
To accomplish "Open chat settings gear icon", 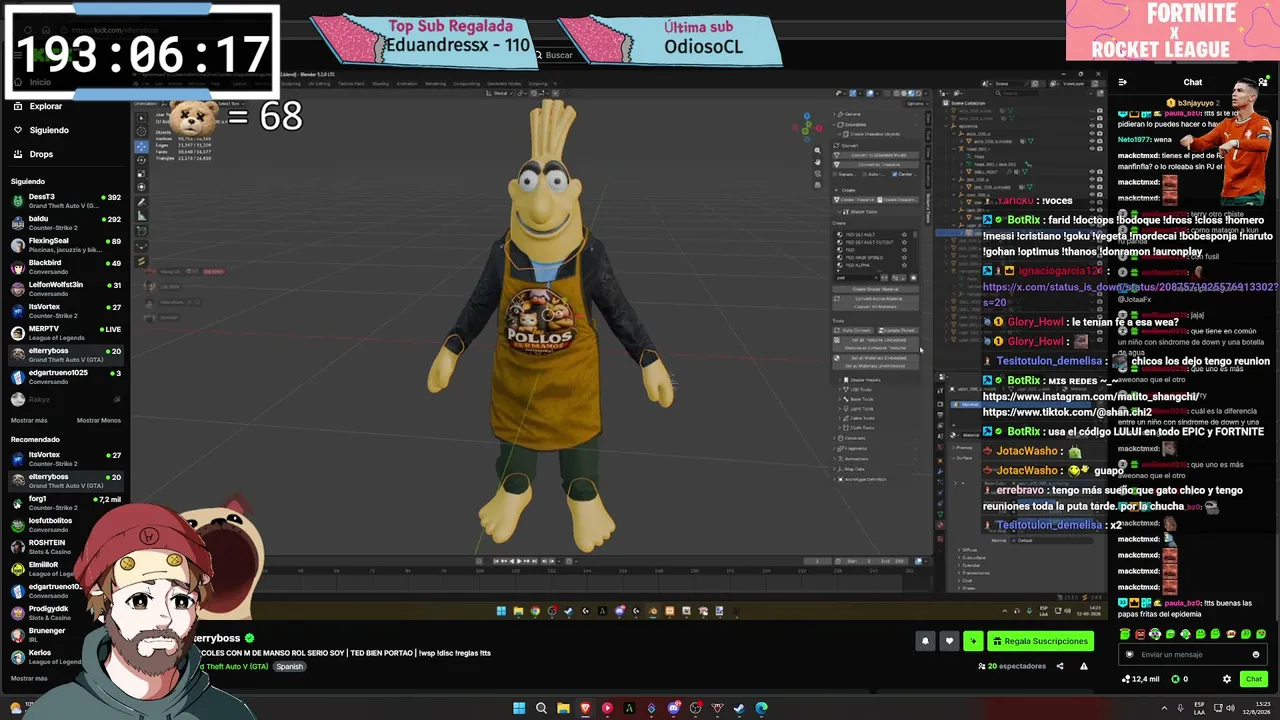I will [1227, 679].
